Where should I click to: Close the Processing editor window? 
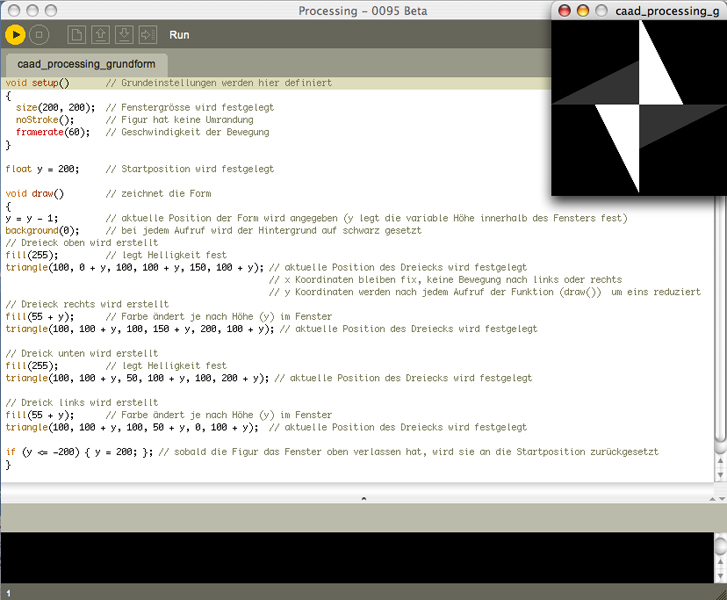(x=14, y=10)
